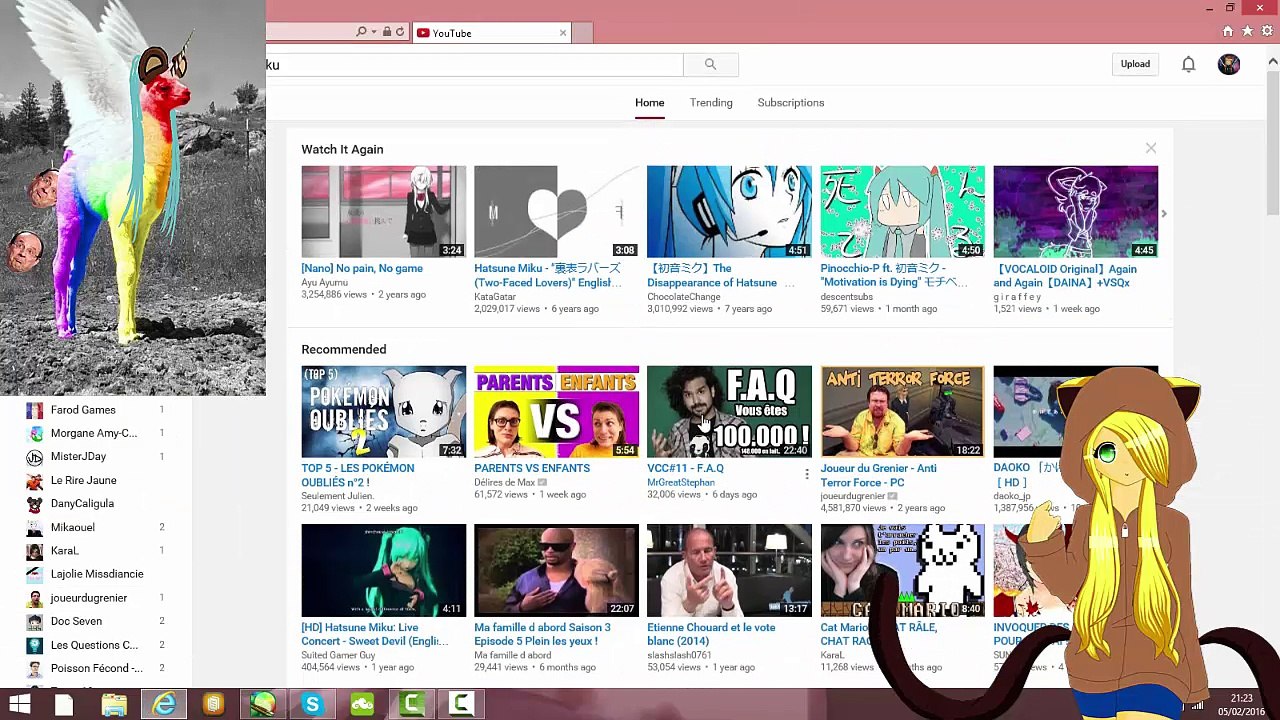
Task: Go to KataGatar channel link
Action: click(x=495, y=297)
